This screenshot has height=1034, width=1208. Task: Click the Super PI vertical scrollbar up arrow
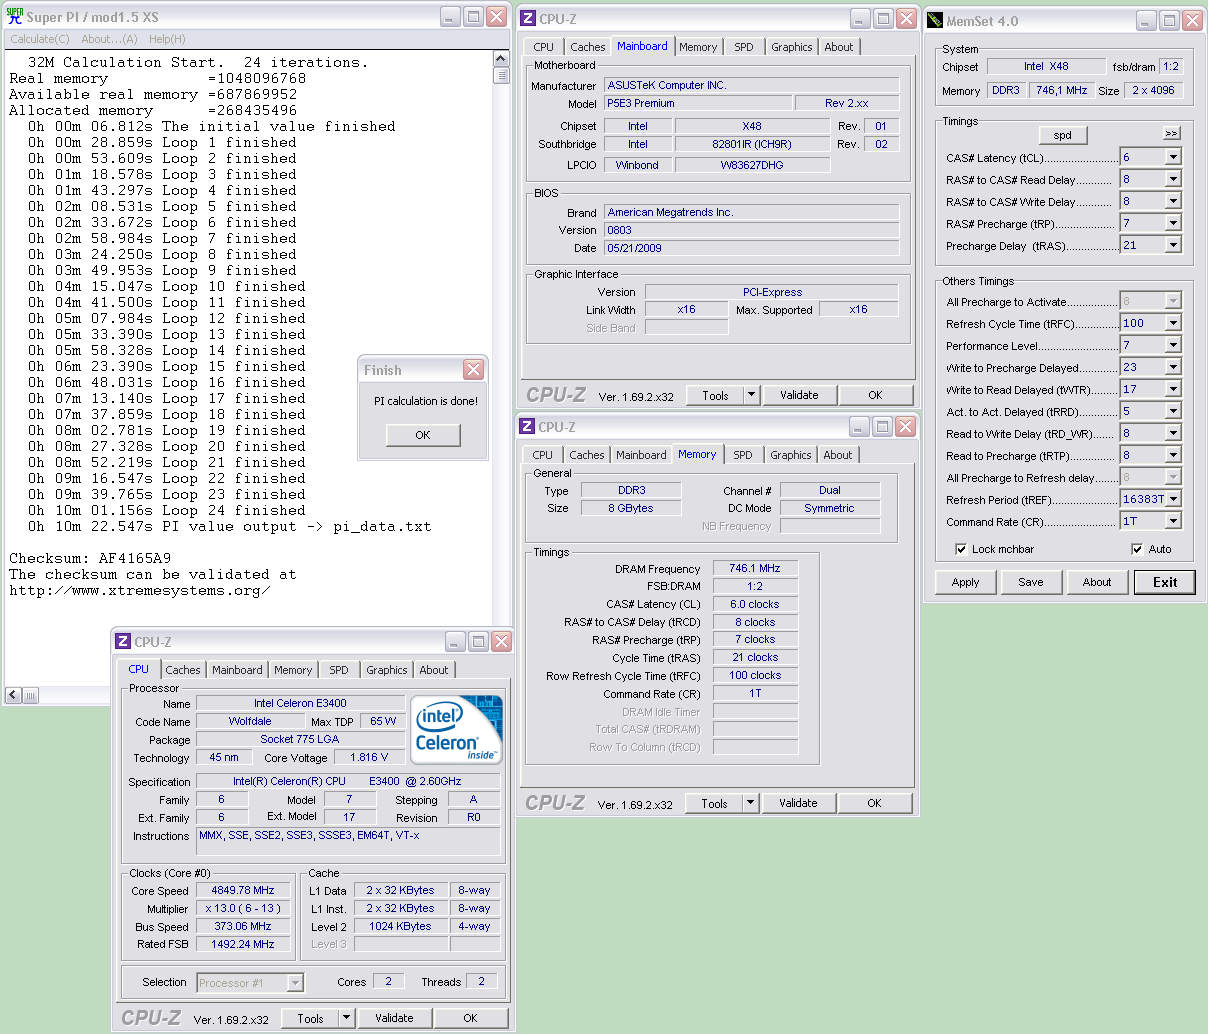coord(502,60)
